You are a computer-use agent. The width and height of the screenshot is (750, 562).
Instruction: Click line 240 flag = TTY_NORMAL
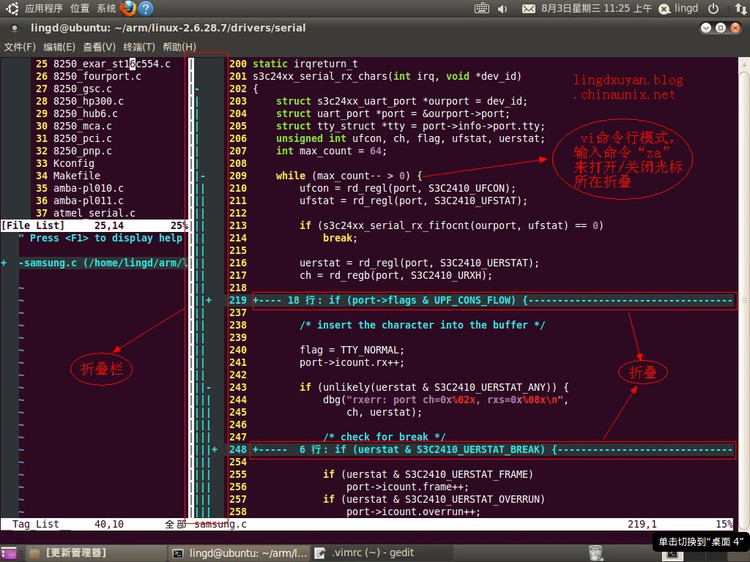pyautogui.click(x=352, y=350)
